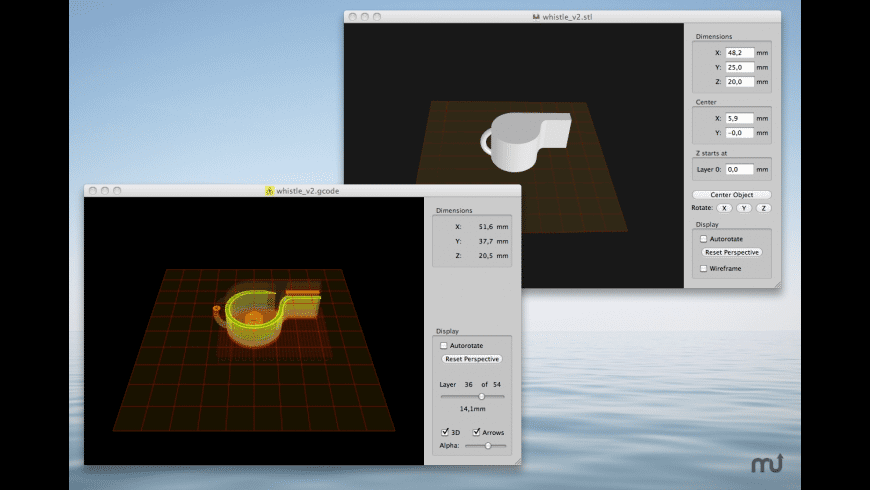Click the Layer 0 field showing 0,0
This screenshot has width=870, height=490.
pyautogui.click(x=740, y=169)
